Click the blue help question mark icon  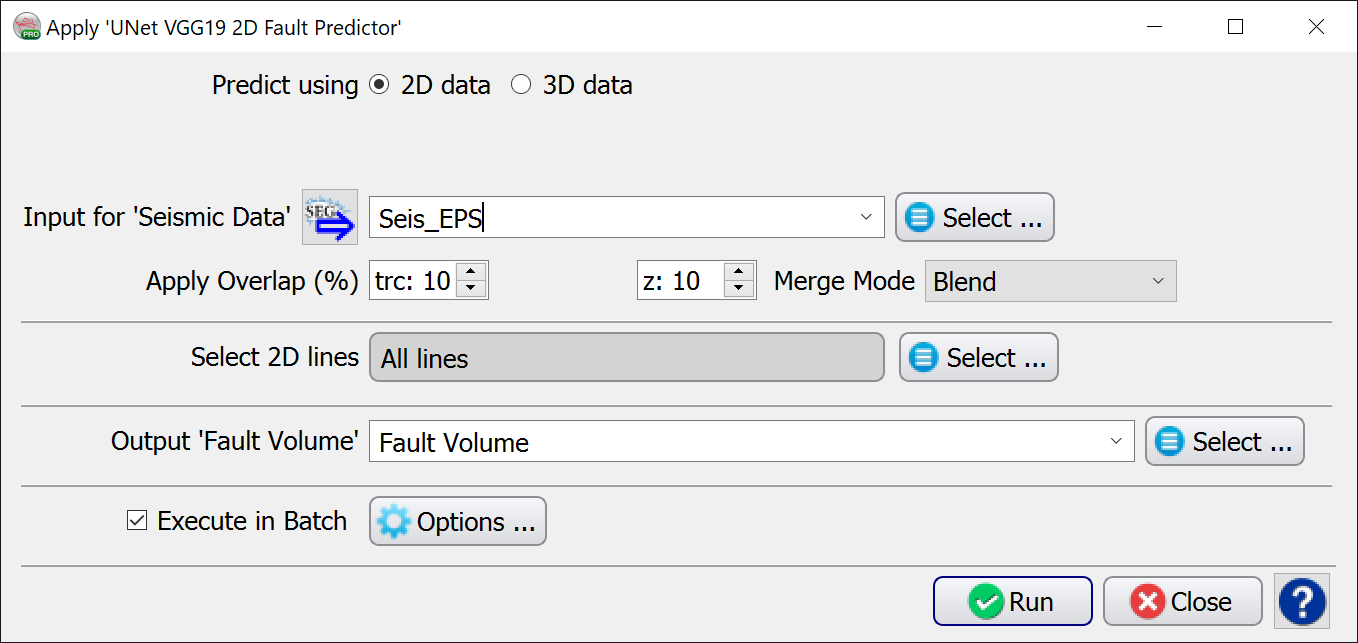(1302, 601)
